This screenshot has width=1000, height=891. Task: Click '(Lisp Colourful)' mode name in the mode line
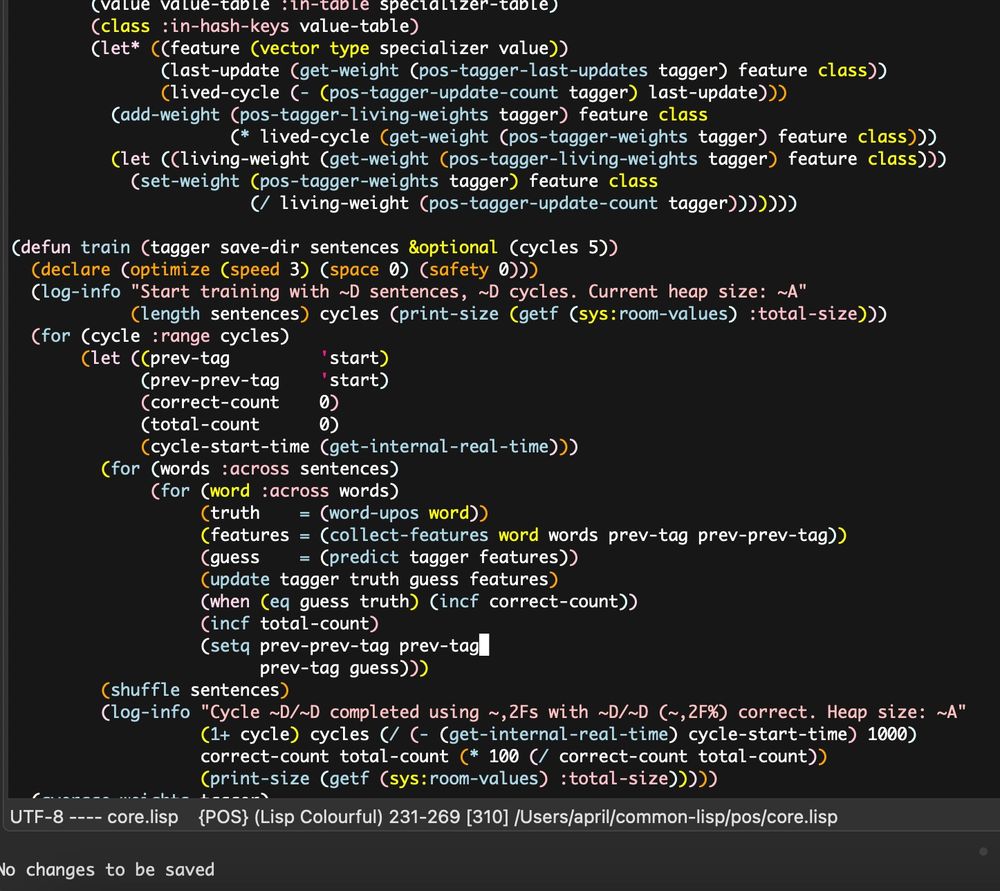[318, 817]
